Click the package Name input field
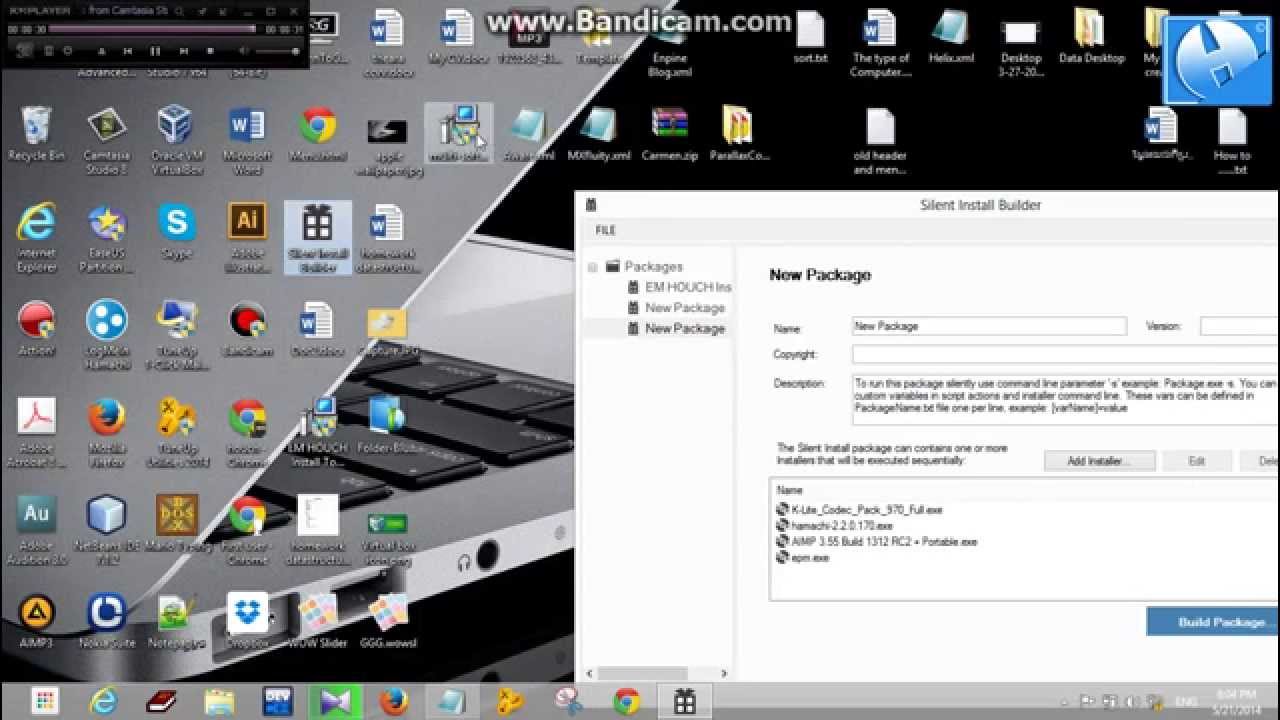 click(989, 326)
